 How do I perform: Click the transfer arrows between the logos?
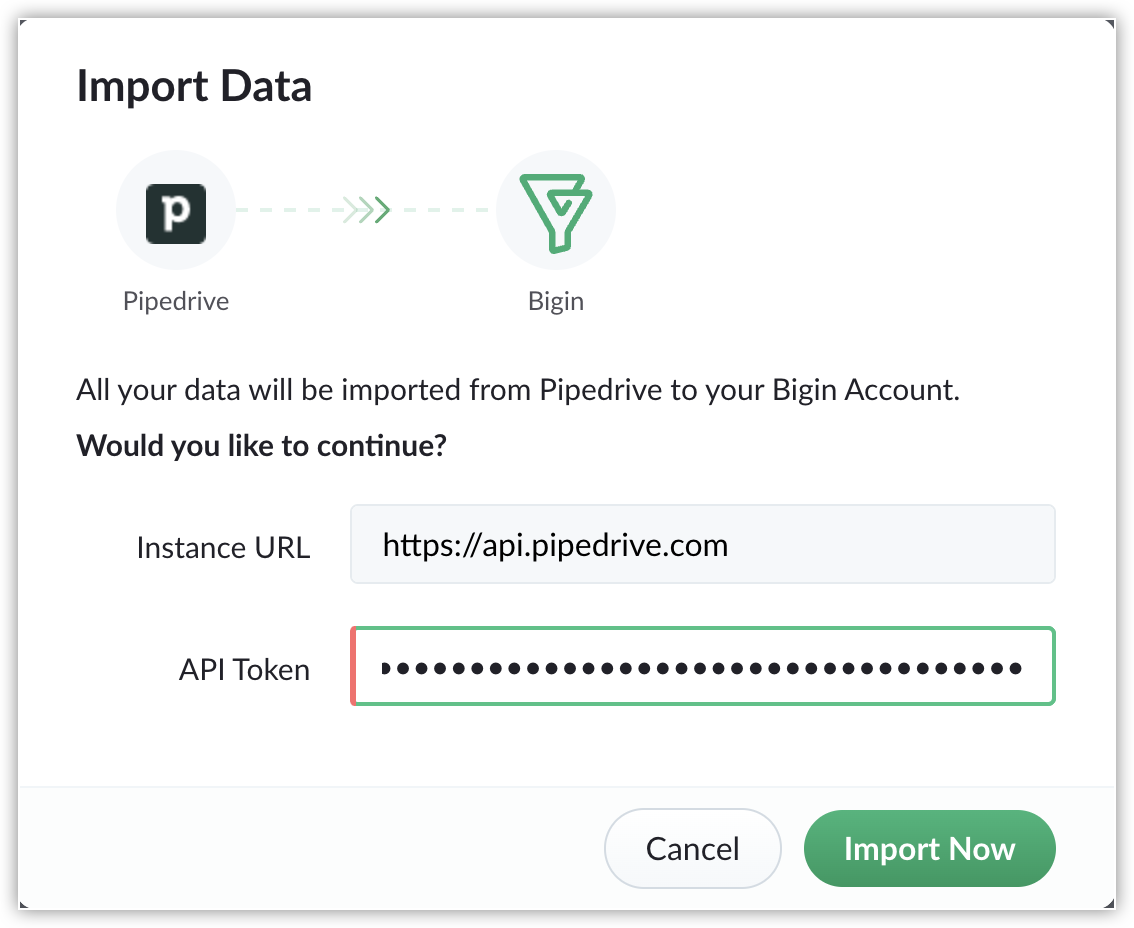(366, 211)
